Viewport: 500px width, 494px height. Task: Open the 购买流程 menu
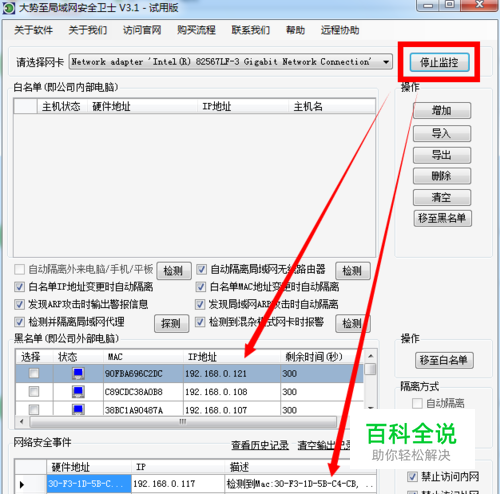pyautogui.click(x=196, y=30)
